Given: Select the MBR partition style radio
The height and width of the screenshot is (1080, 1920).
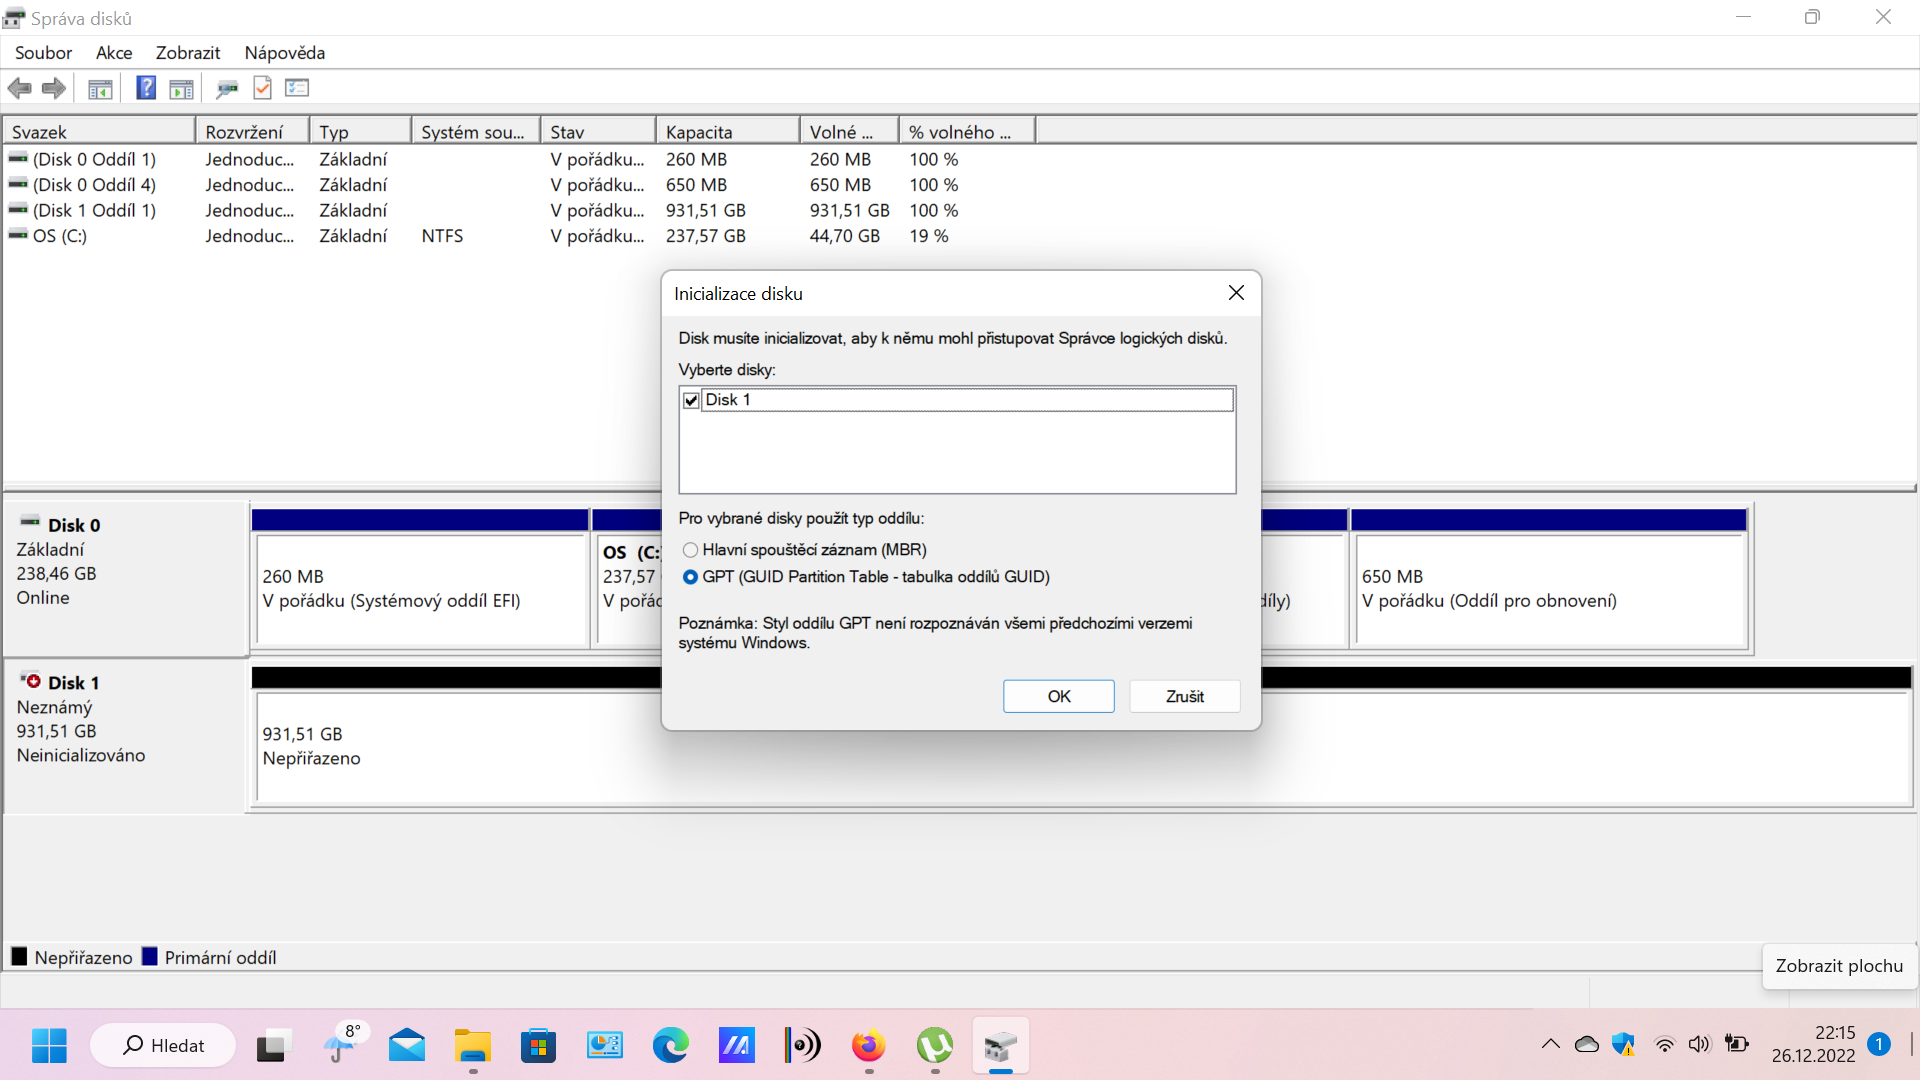Looking at the screenshot, I should 690,550.
